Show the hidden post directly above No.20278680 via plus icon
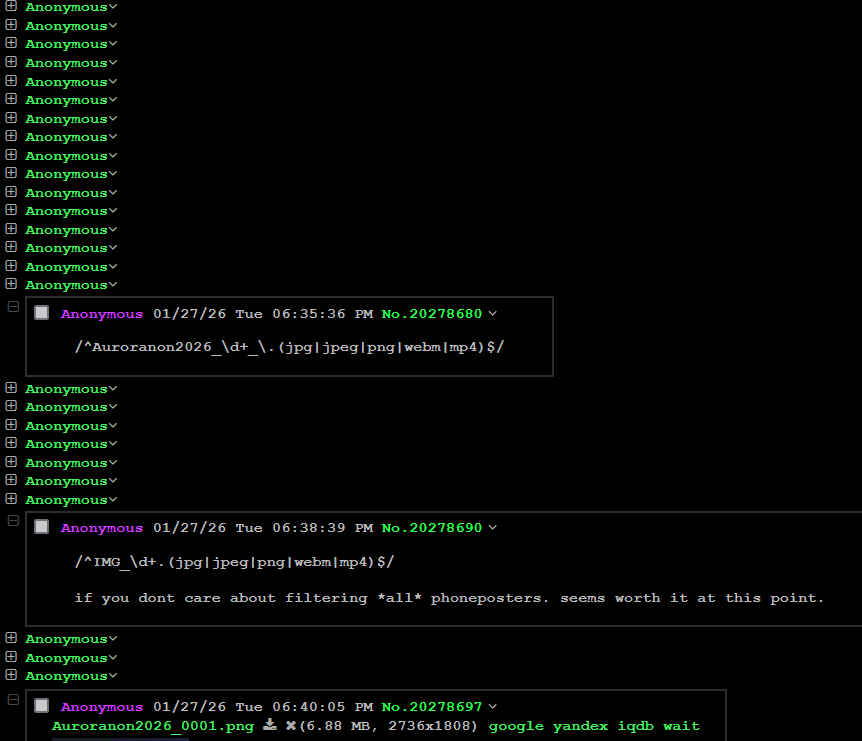Viewport: 862px width, 741px height. pyautogui.click(x=11, y=284)
